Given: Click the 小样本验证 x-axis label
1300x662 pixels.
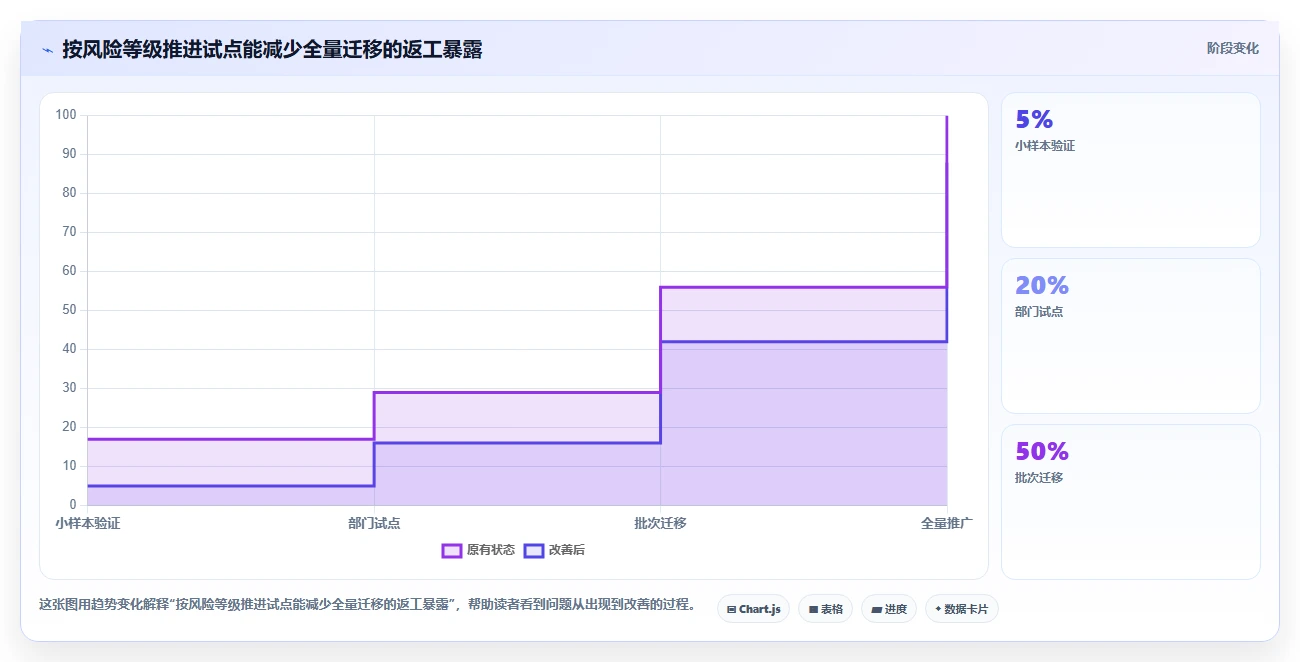Looking at the screenshot, I should point(88,523).
